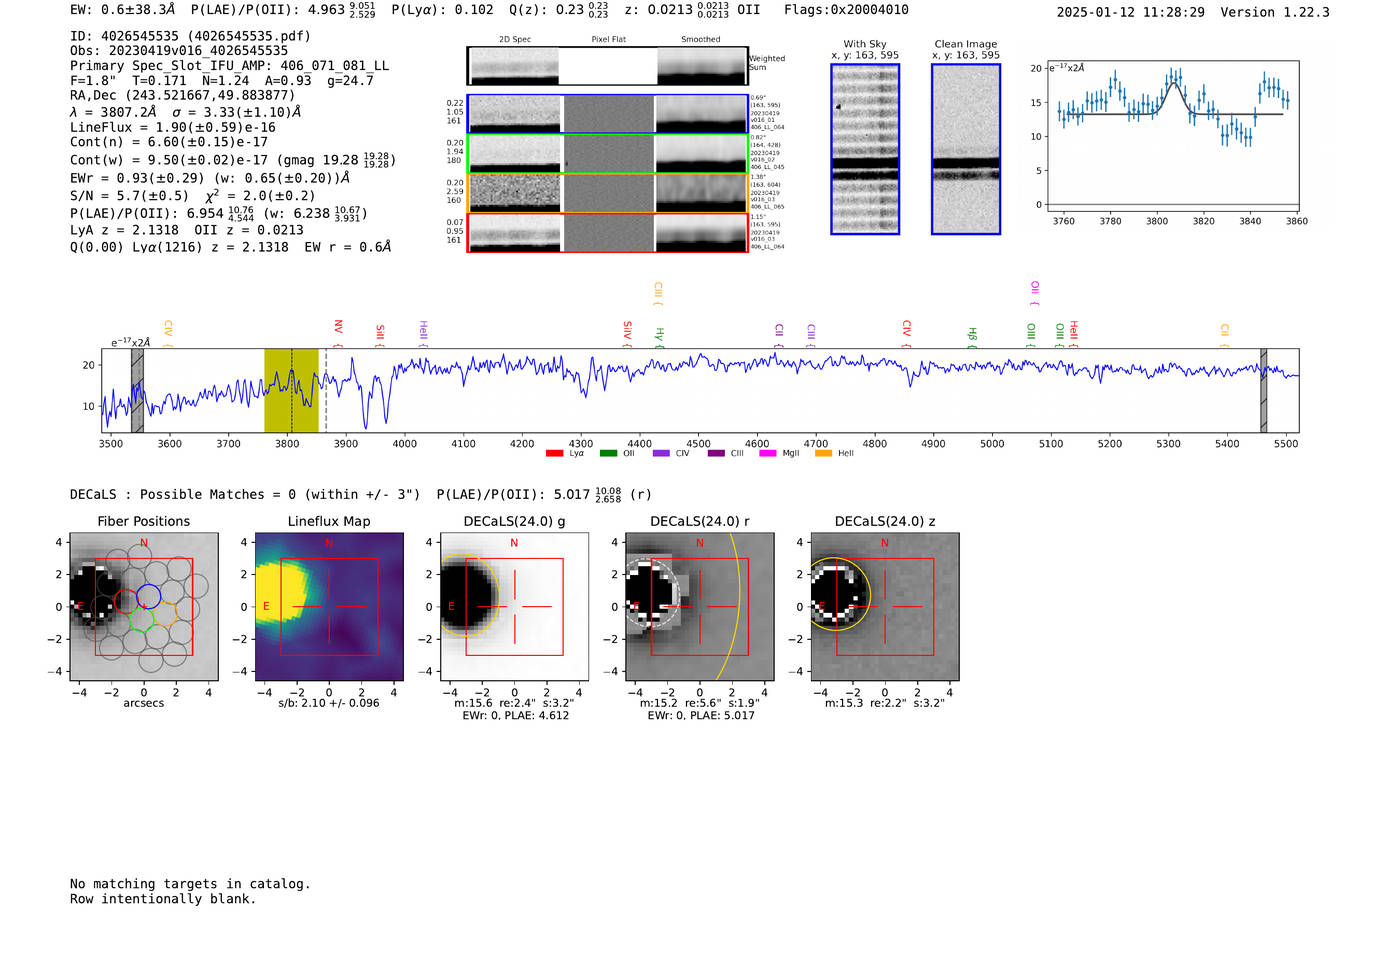Click the ID: 4026545535 (4026545535.pdf) line

(190, 36)
